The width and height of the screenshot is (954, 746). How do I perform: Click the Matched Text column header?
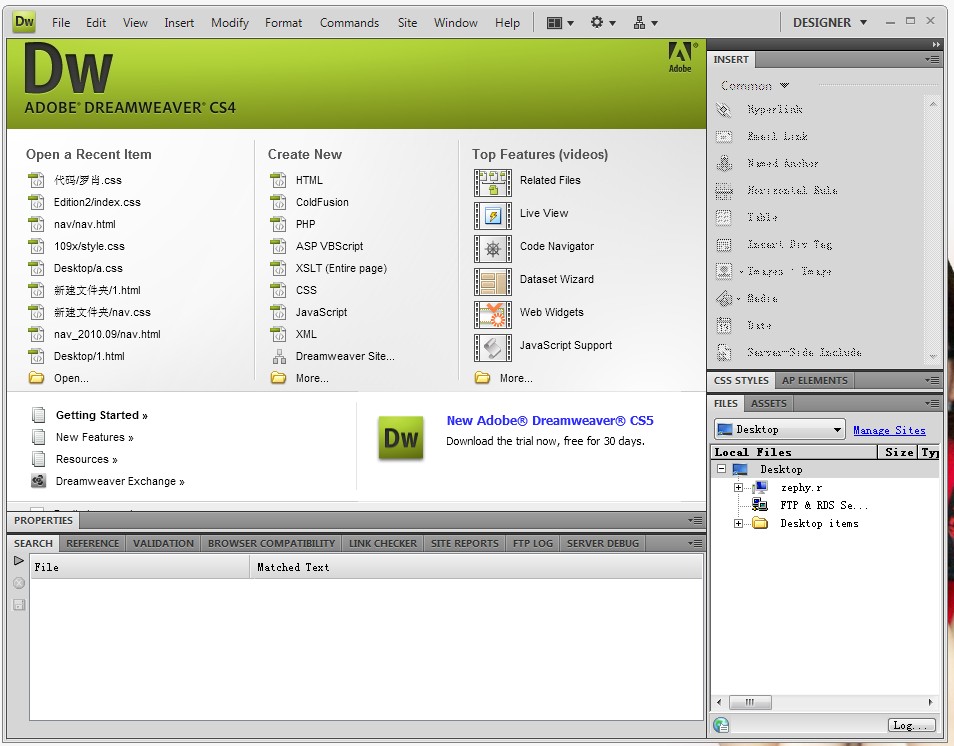pos(476,567)
